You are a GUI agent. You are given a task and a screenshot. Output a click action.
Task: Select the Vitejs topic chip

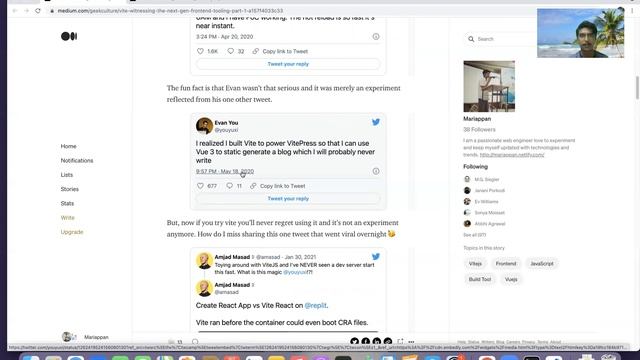(475, 264)
